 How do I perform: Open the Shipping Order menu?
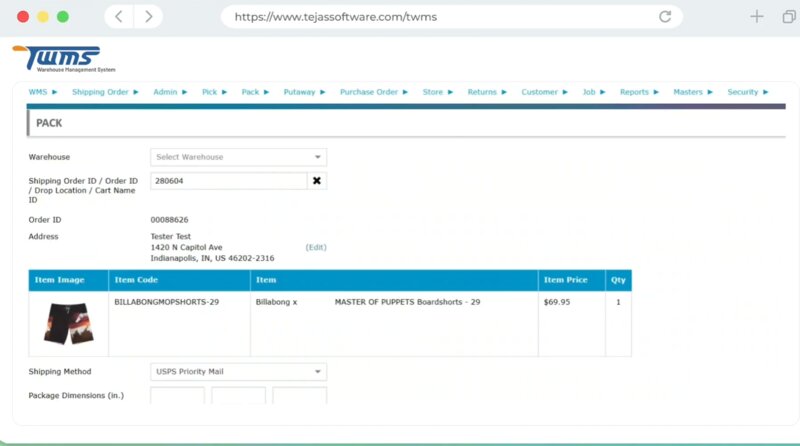[105, 92]
